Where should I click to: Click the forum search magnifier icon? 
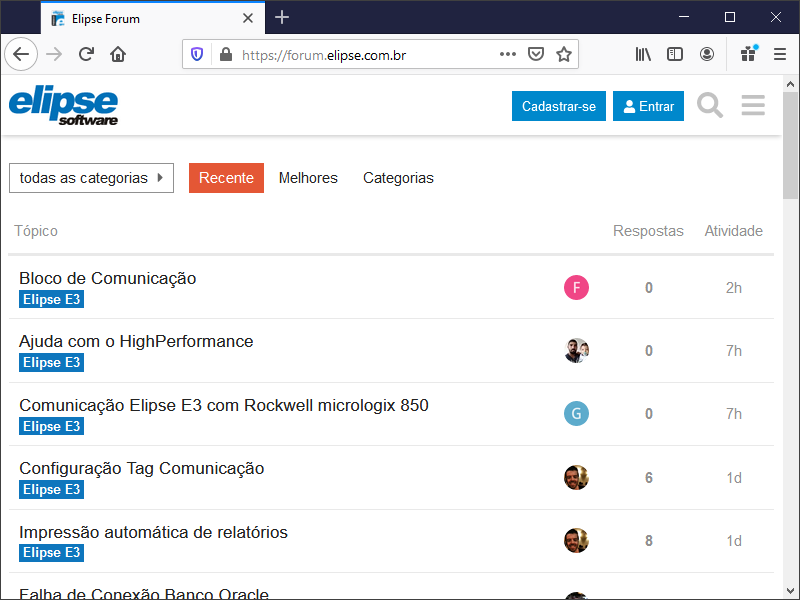pyautogui.click(x=710, y=105)
